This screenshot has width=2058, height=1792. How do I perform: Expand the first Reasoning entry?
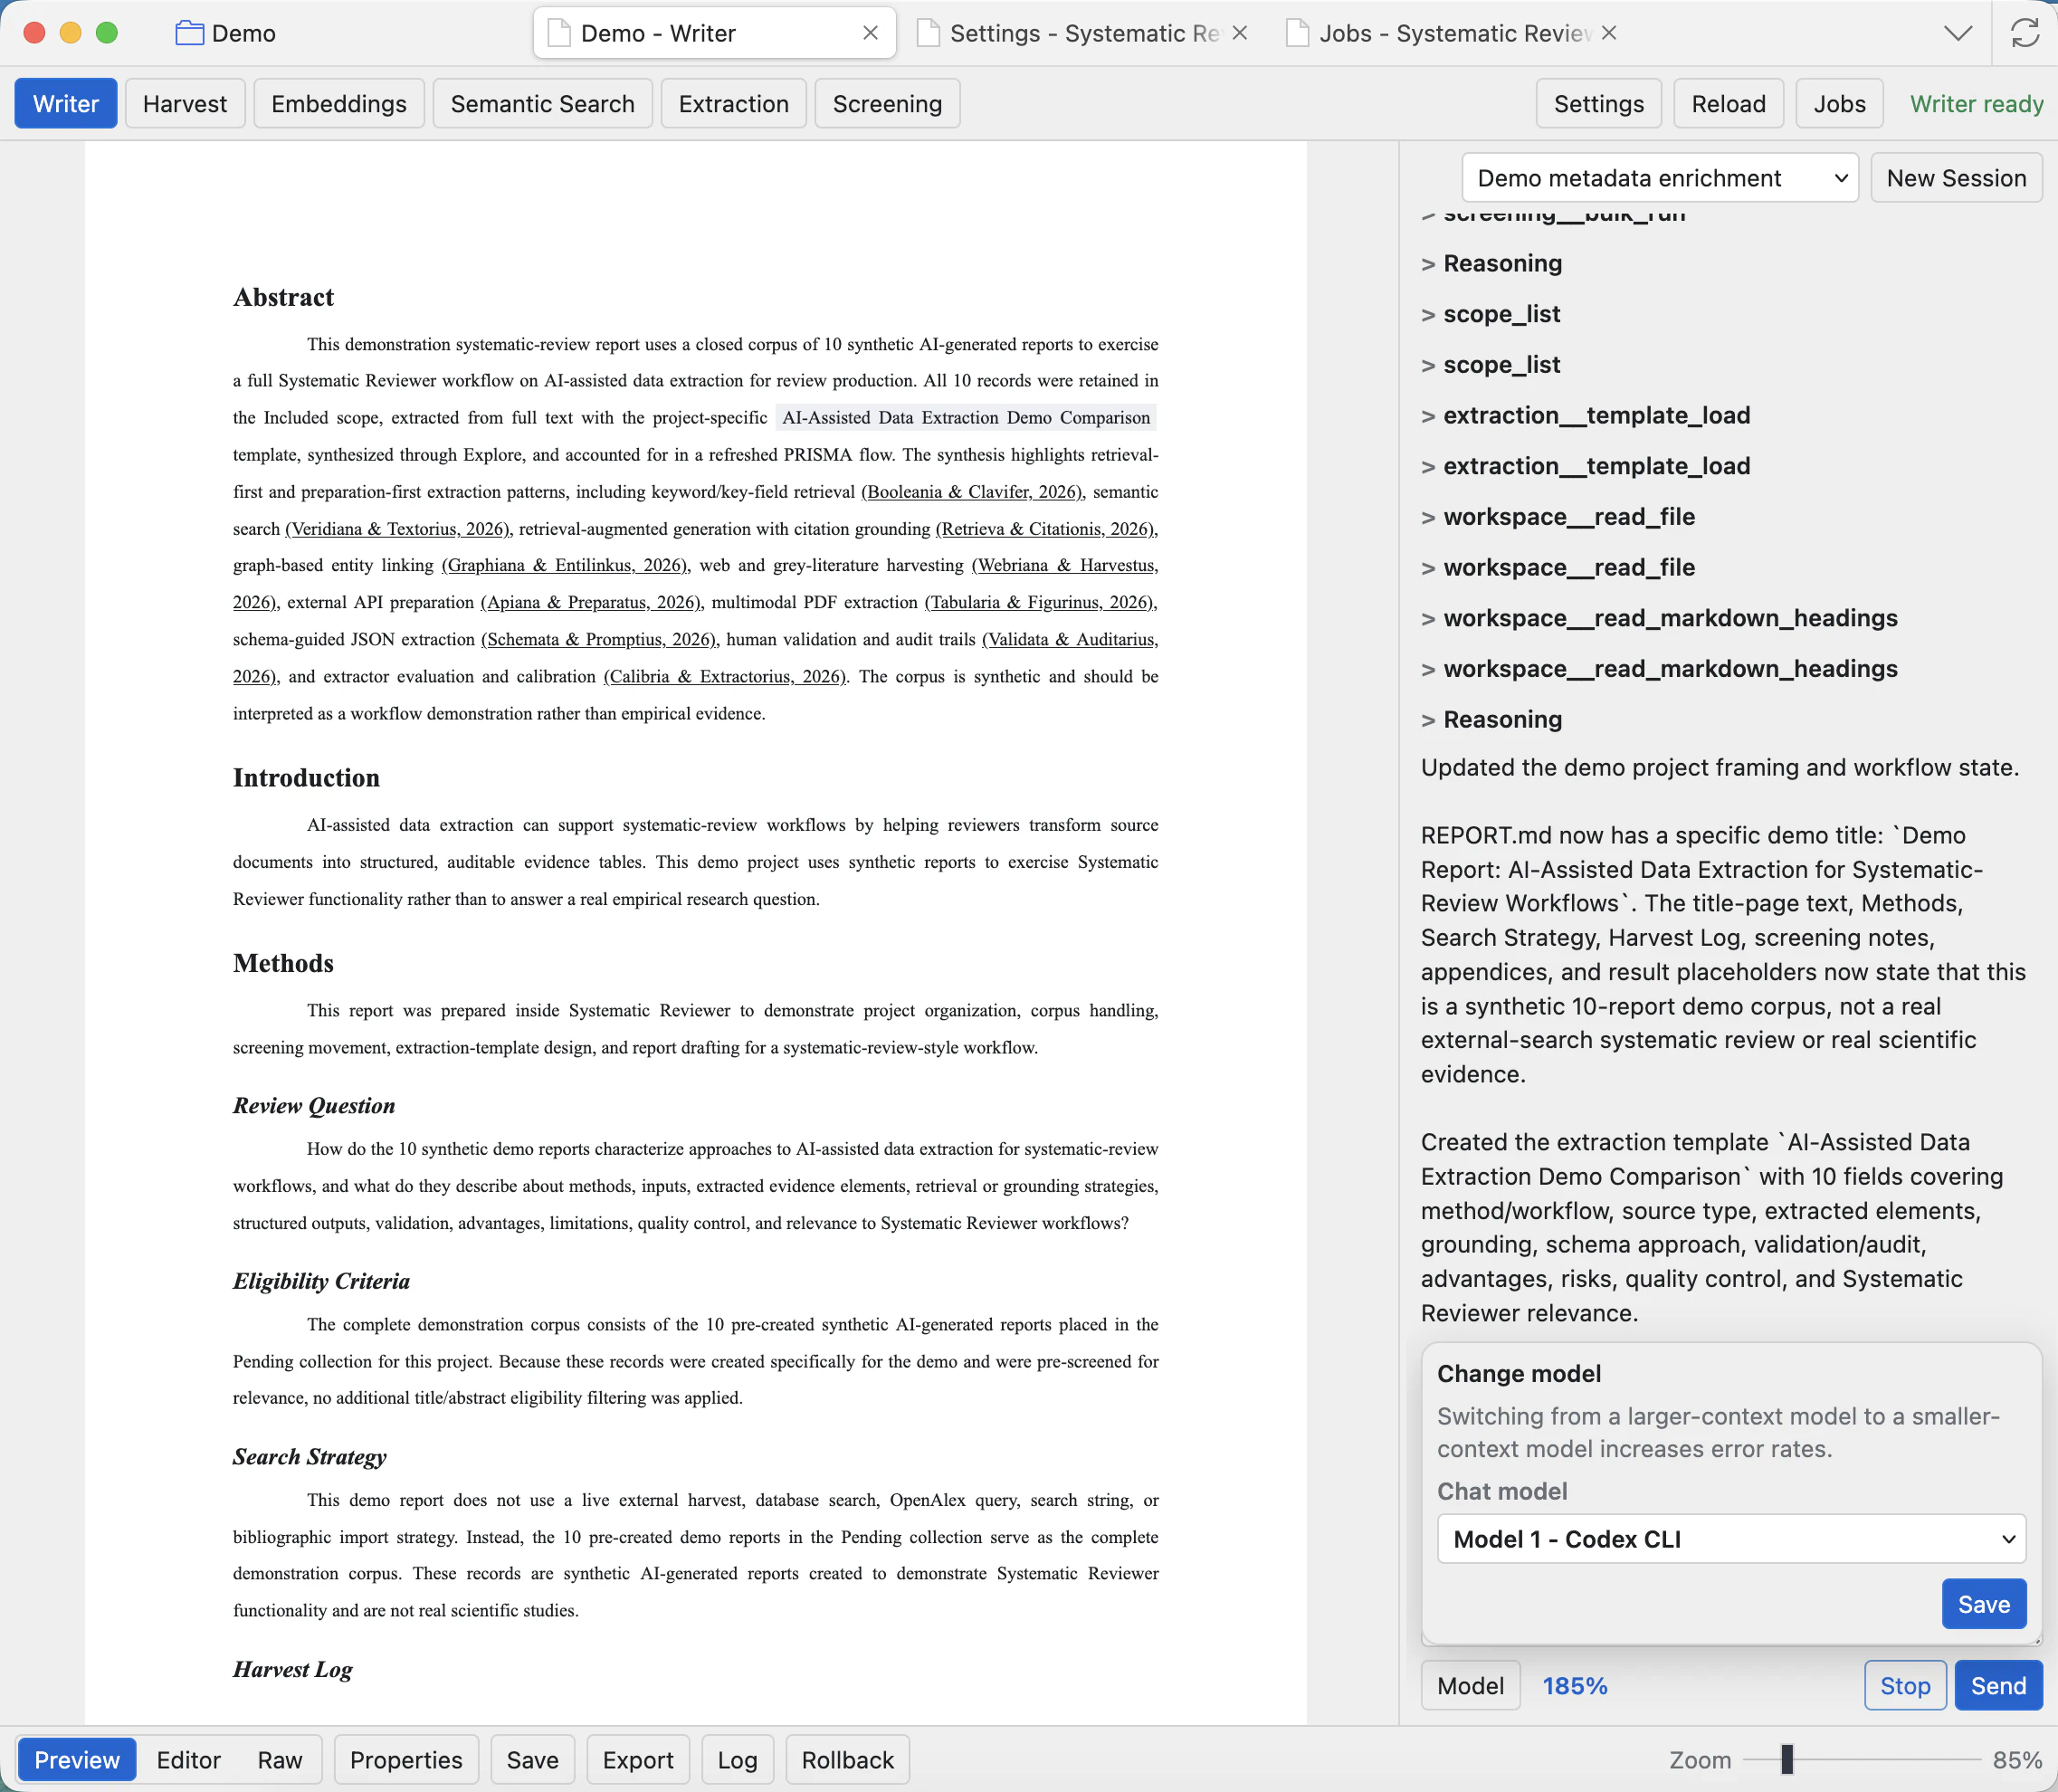coord(1491,264)
